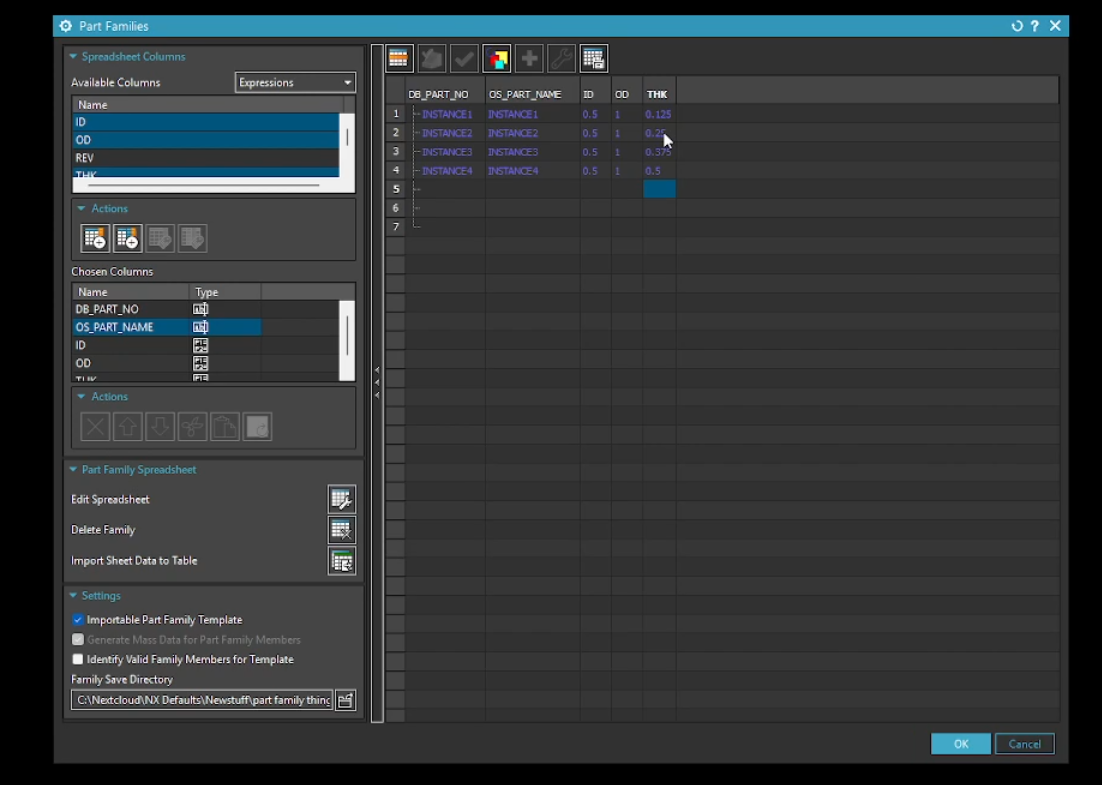1102x785 pixels.
Task: Click the THK column header
Action: [x=659, y=94]
